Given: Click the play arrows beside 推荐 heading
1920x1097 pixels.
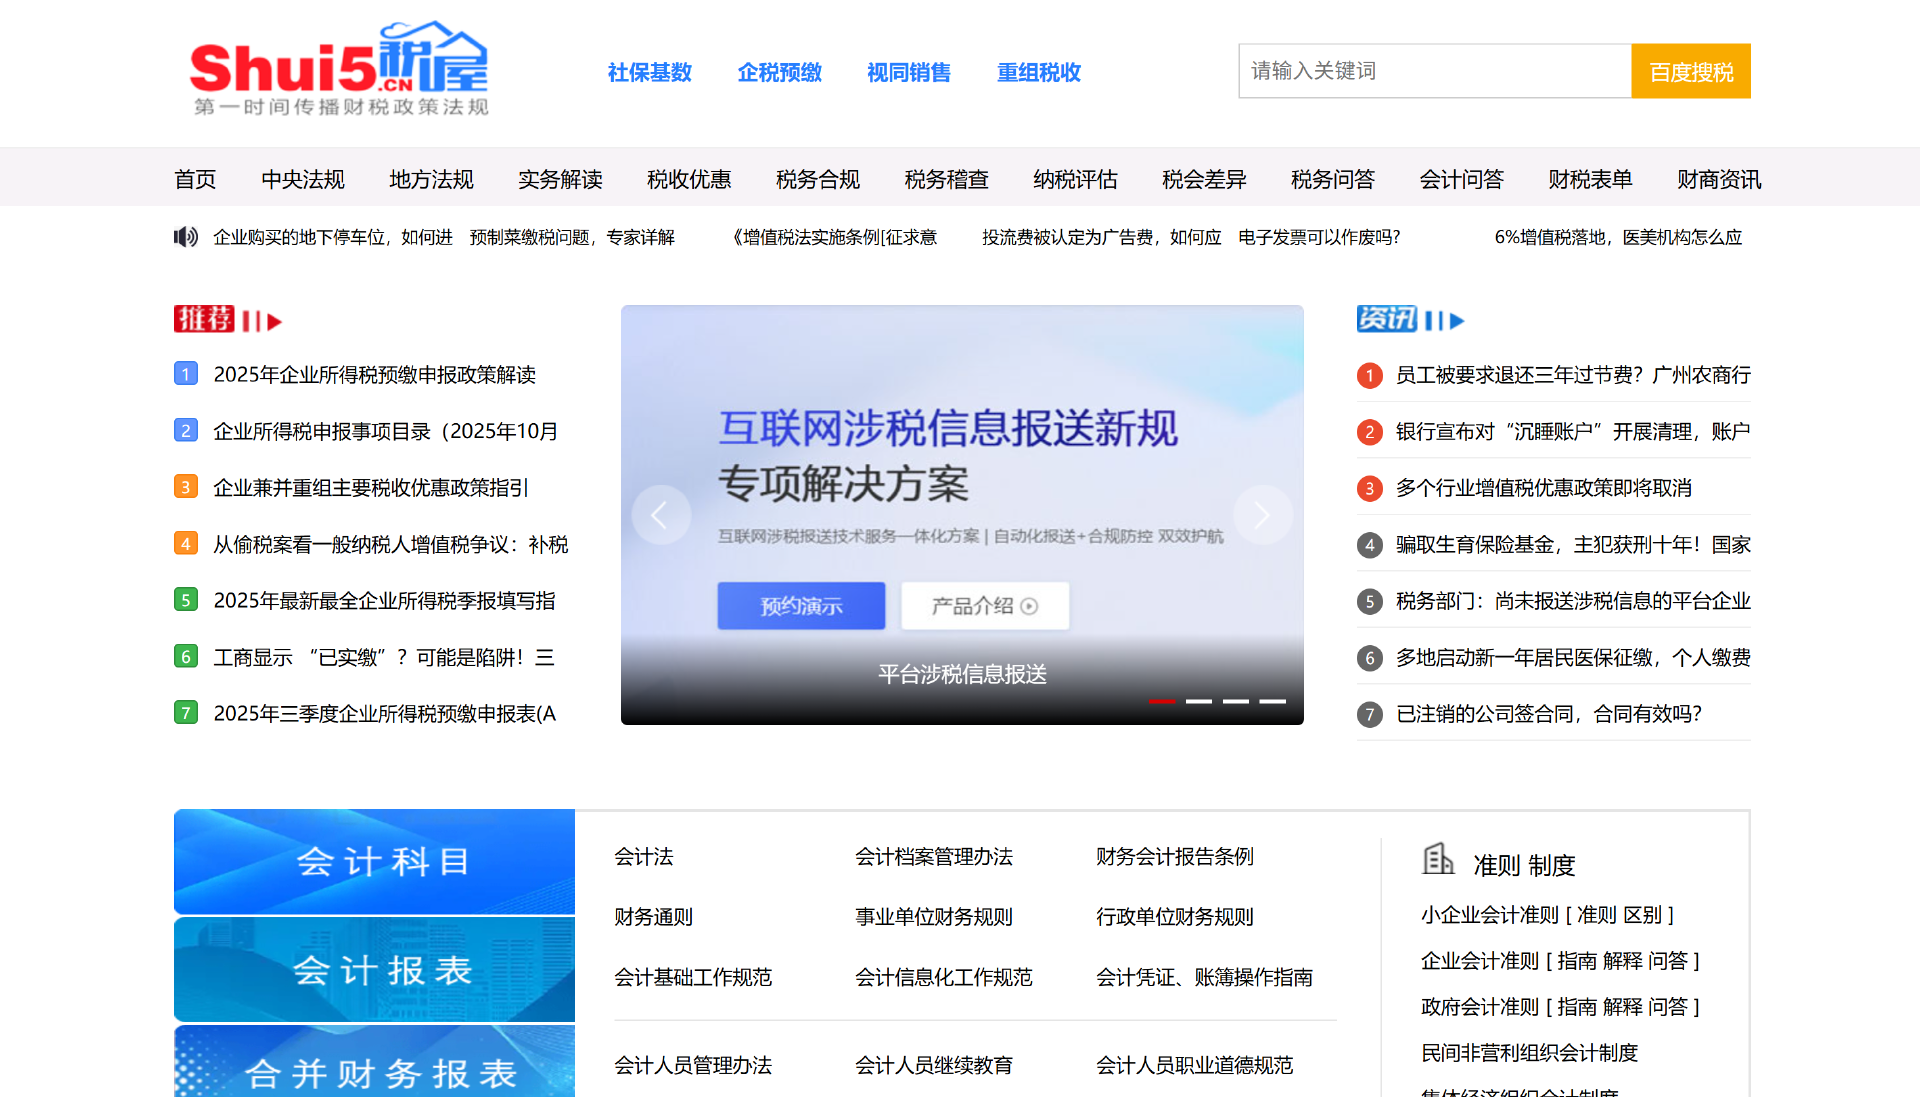Looking at the screenshot, I should tap(261, 318).
